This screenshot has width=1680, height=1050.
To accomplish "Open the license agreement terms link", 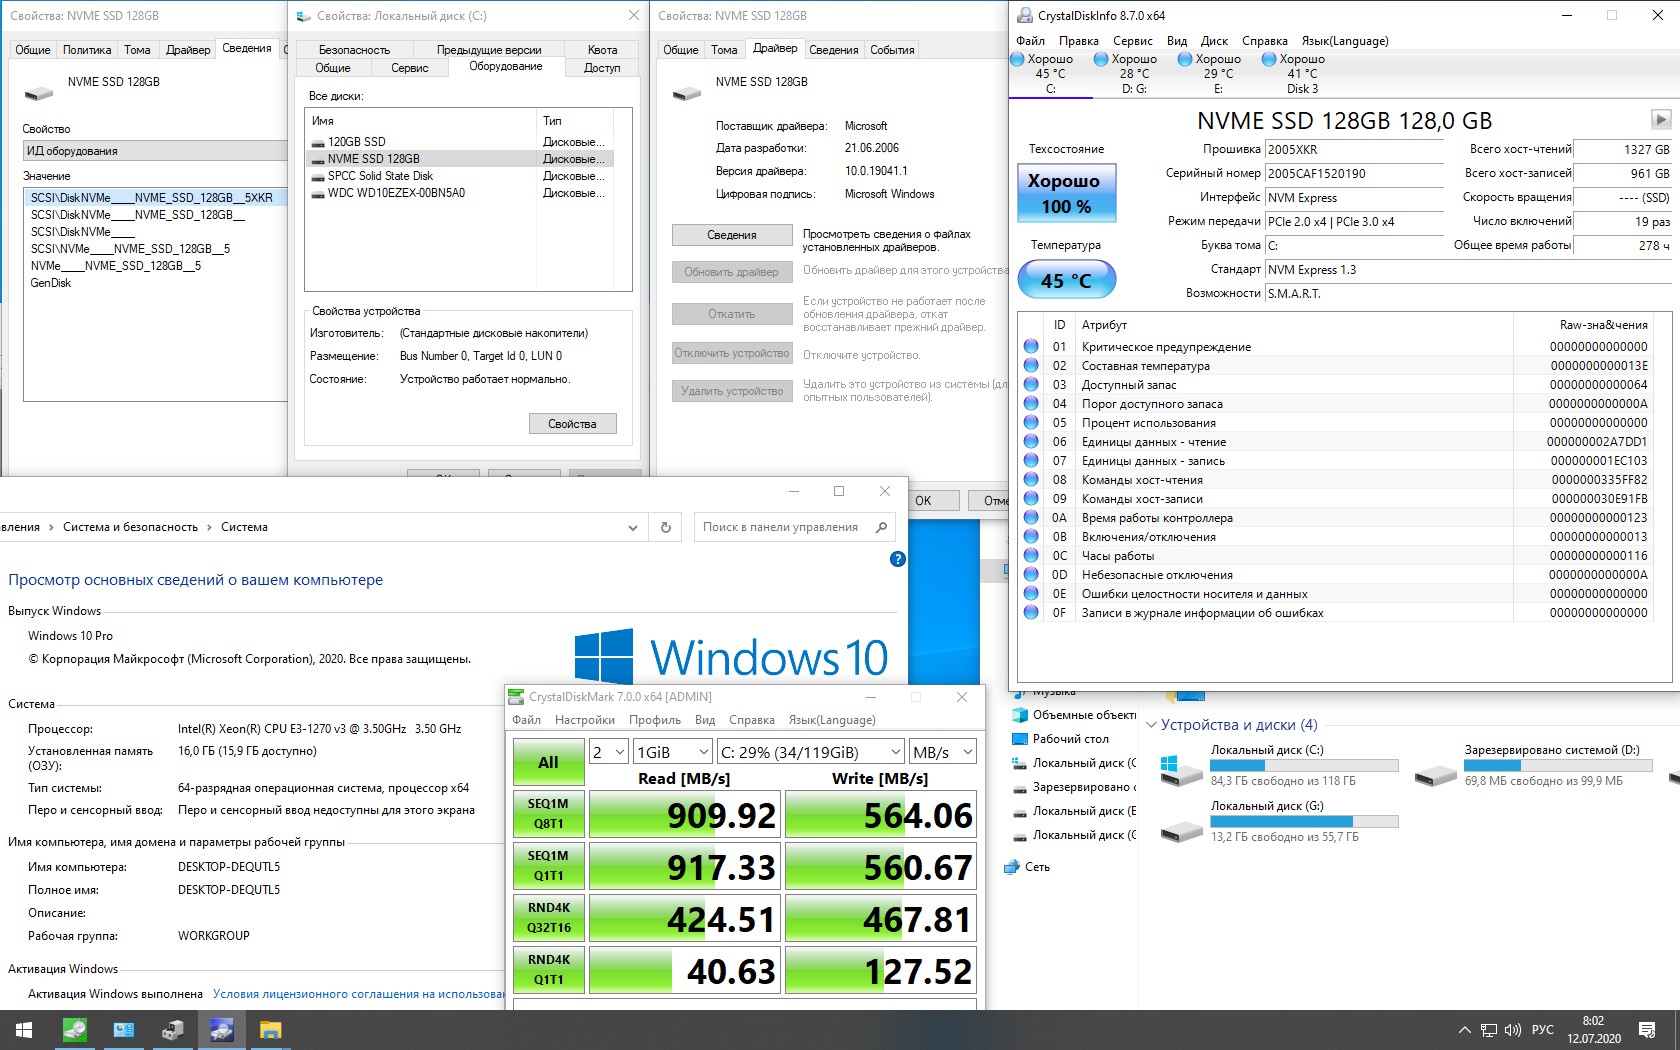I will [x=359, y=994].
